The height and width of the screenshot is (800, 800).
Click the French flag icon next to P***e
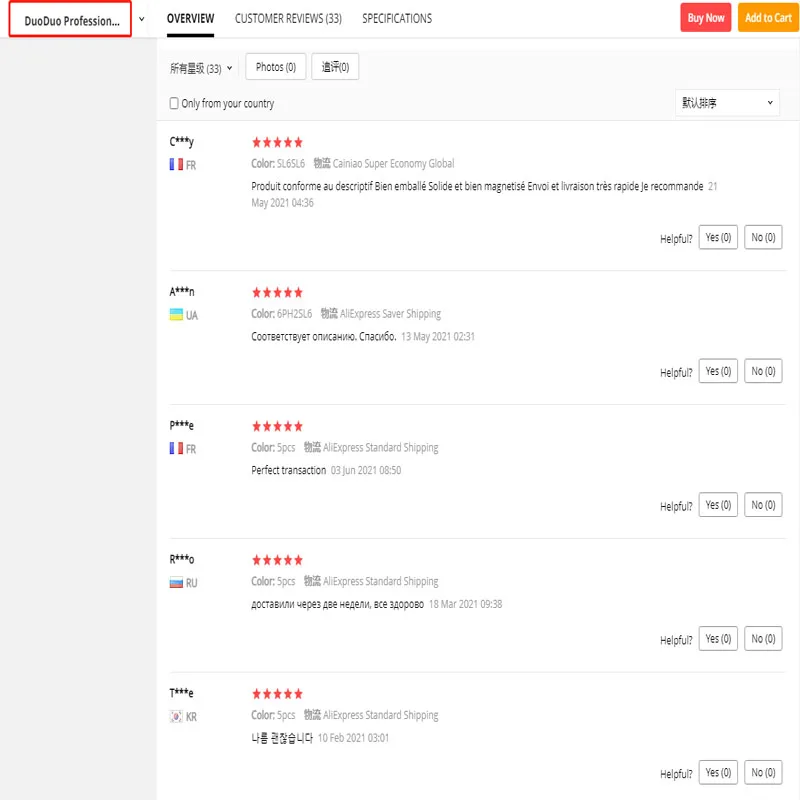(176, 448)
